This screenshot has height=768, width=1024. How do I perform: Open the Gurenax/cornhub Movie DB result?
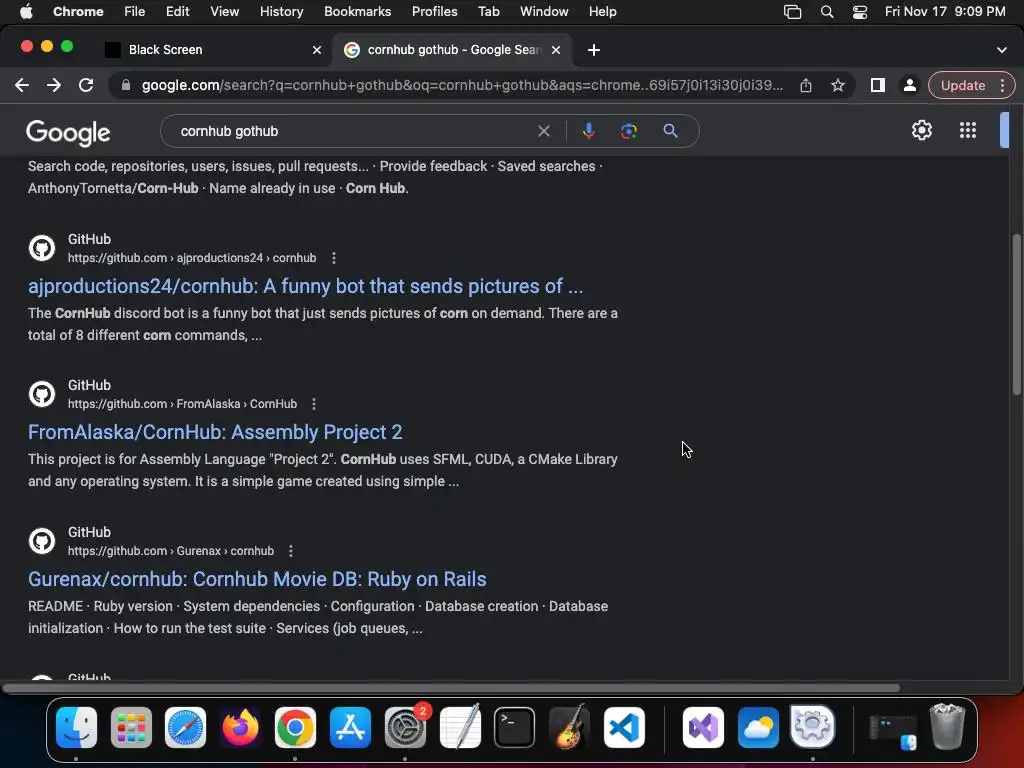(x=257, y=579)
